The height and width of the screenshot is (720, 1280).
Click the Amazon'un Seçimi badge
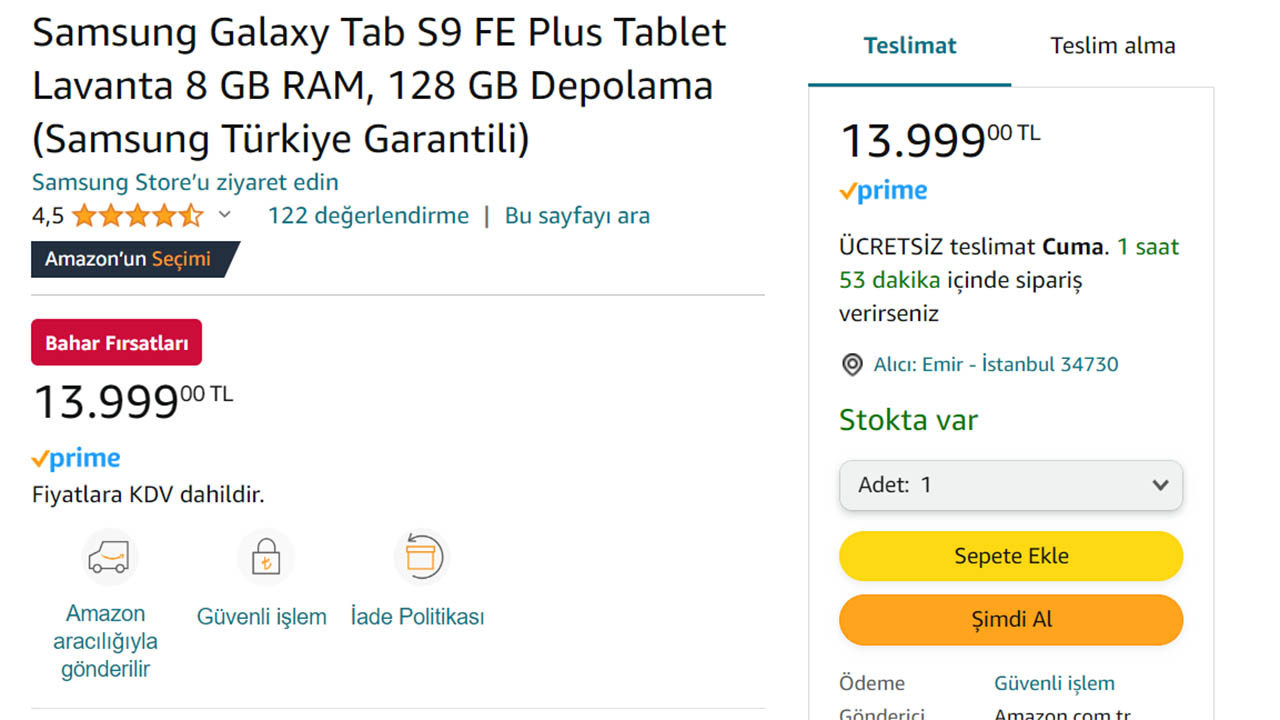pyautogui.click(x=130, y=259)
